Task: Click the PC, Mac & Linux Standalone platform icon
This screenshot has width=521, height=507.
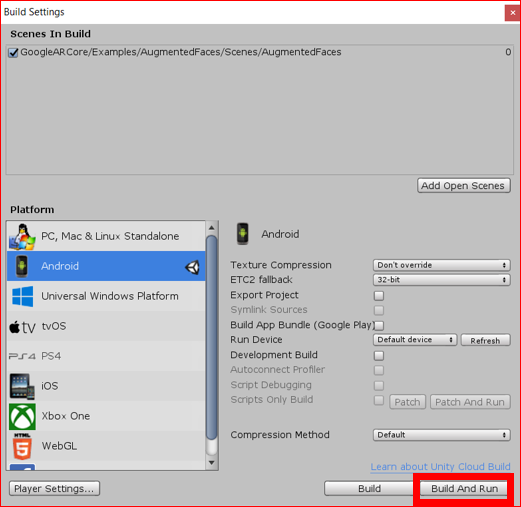Action: coord(22,237)
